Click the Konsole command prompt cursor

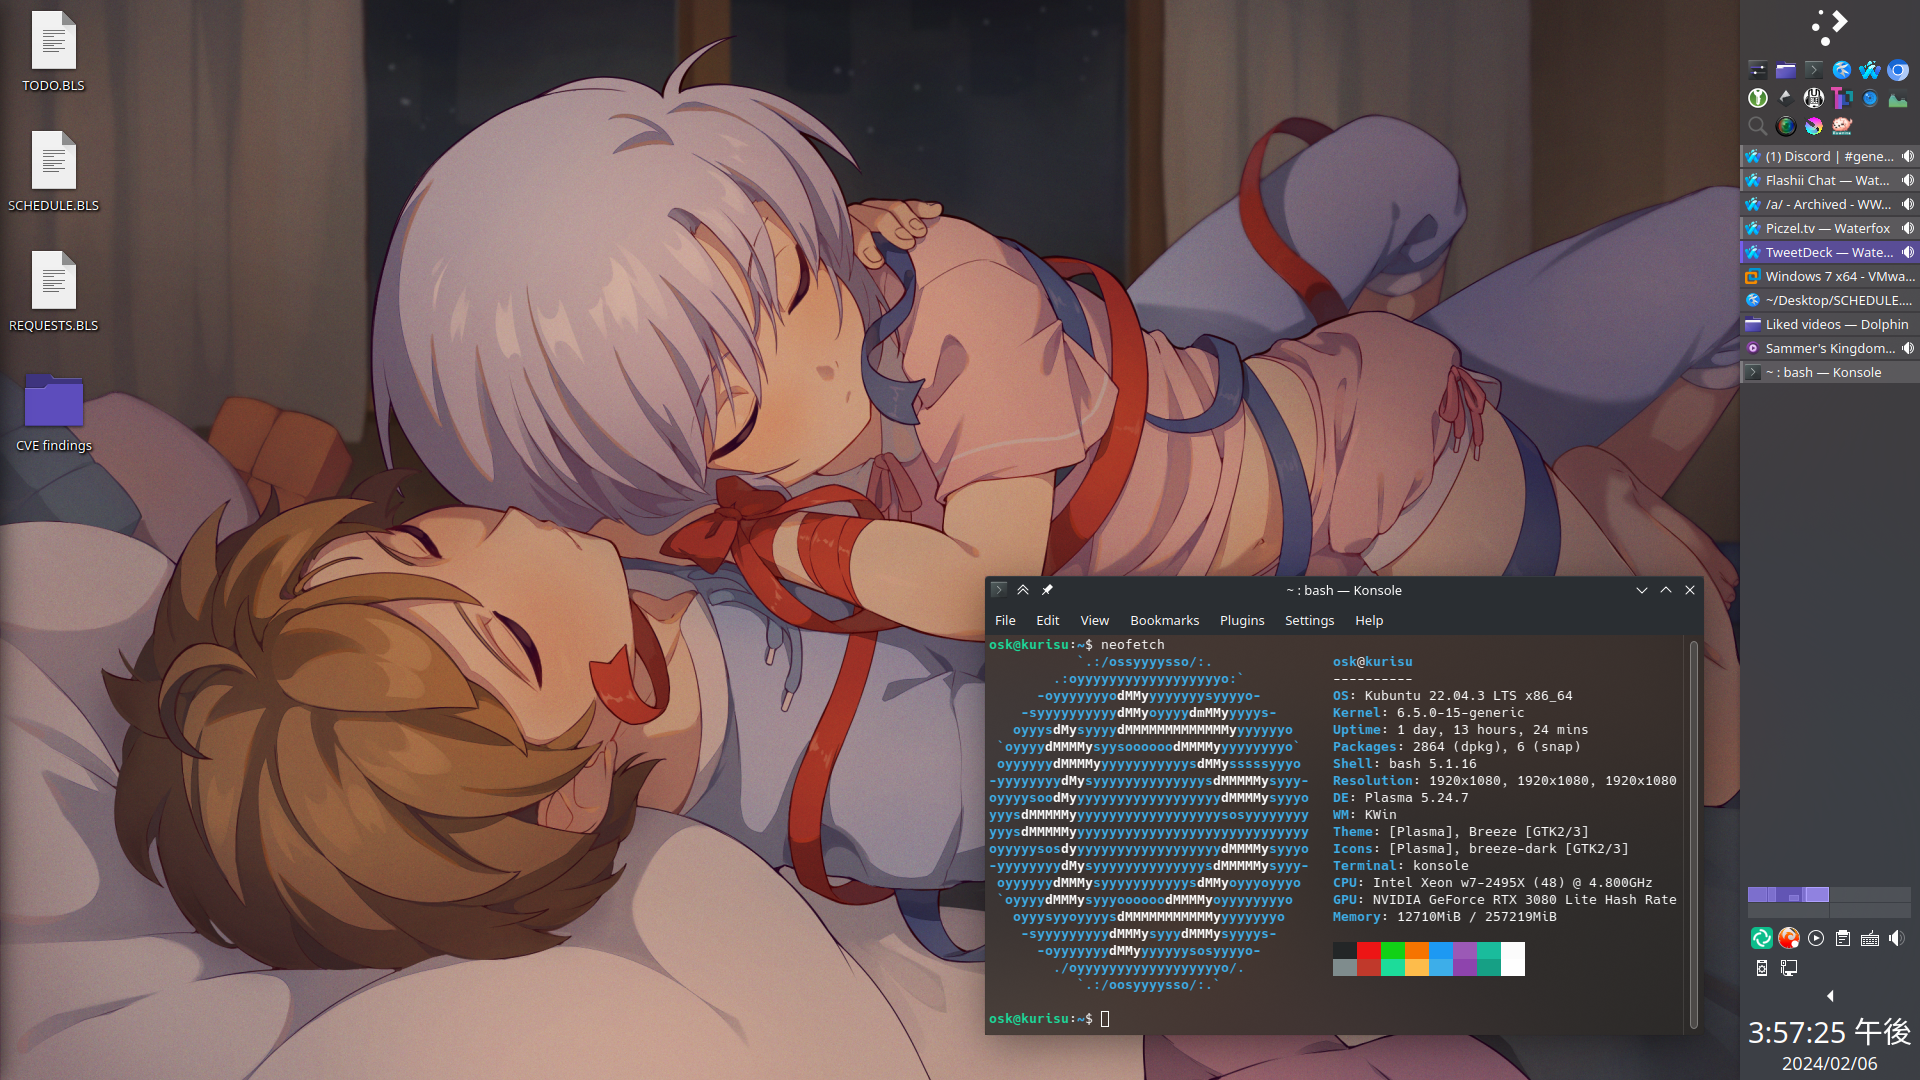(x=1105, y=1019)
